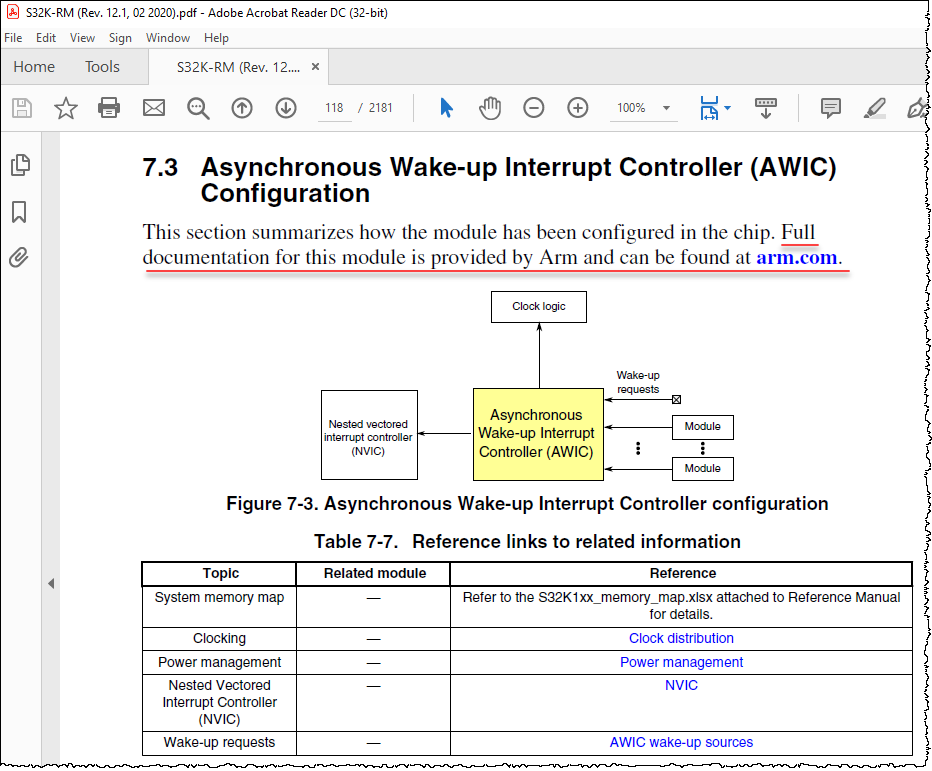Screen dimensions: 932x771
Task: Click the Clocking topic cell
Action: tap(219, 638)
